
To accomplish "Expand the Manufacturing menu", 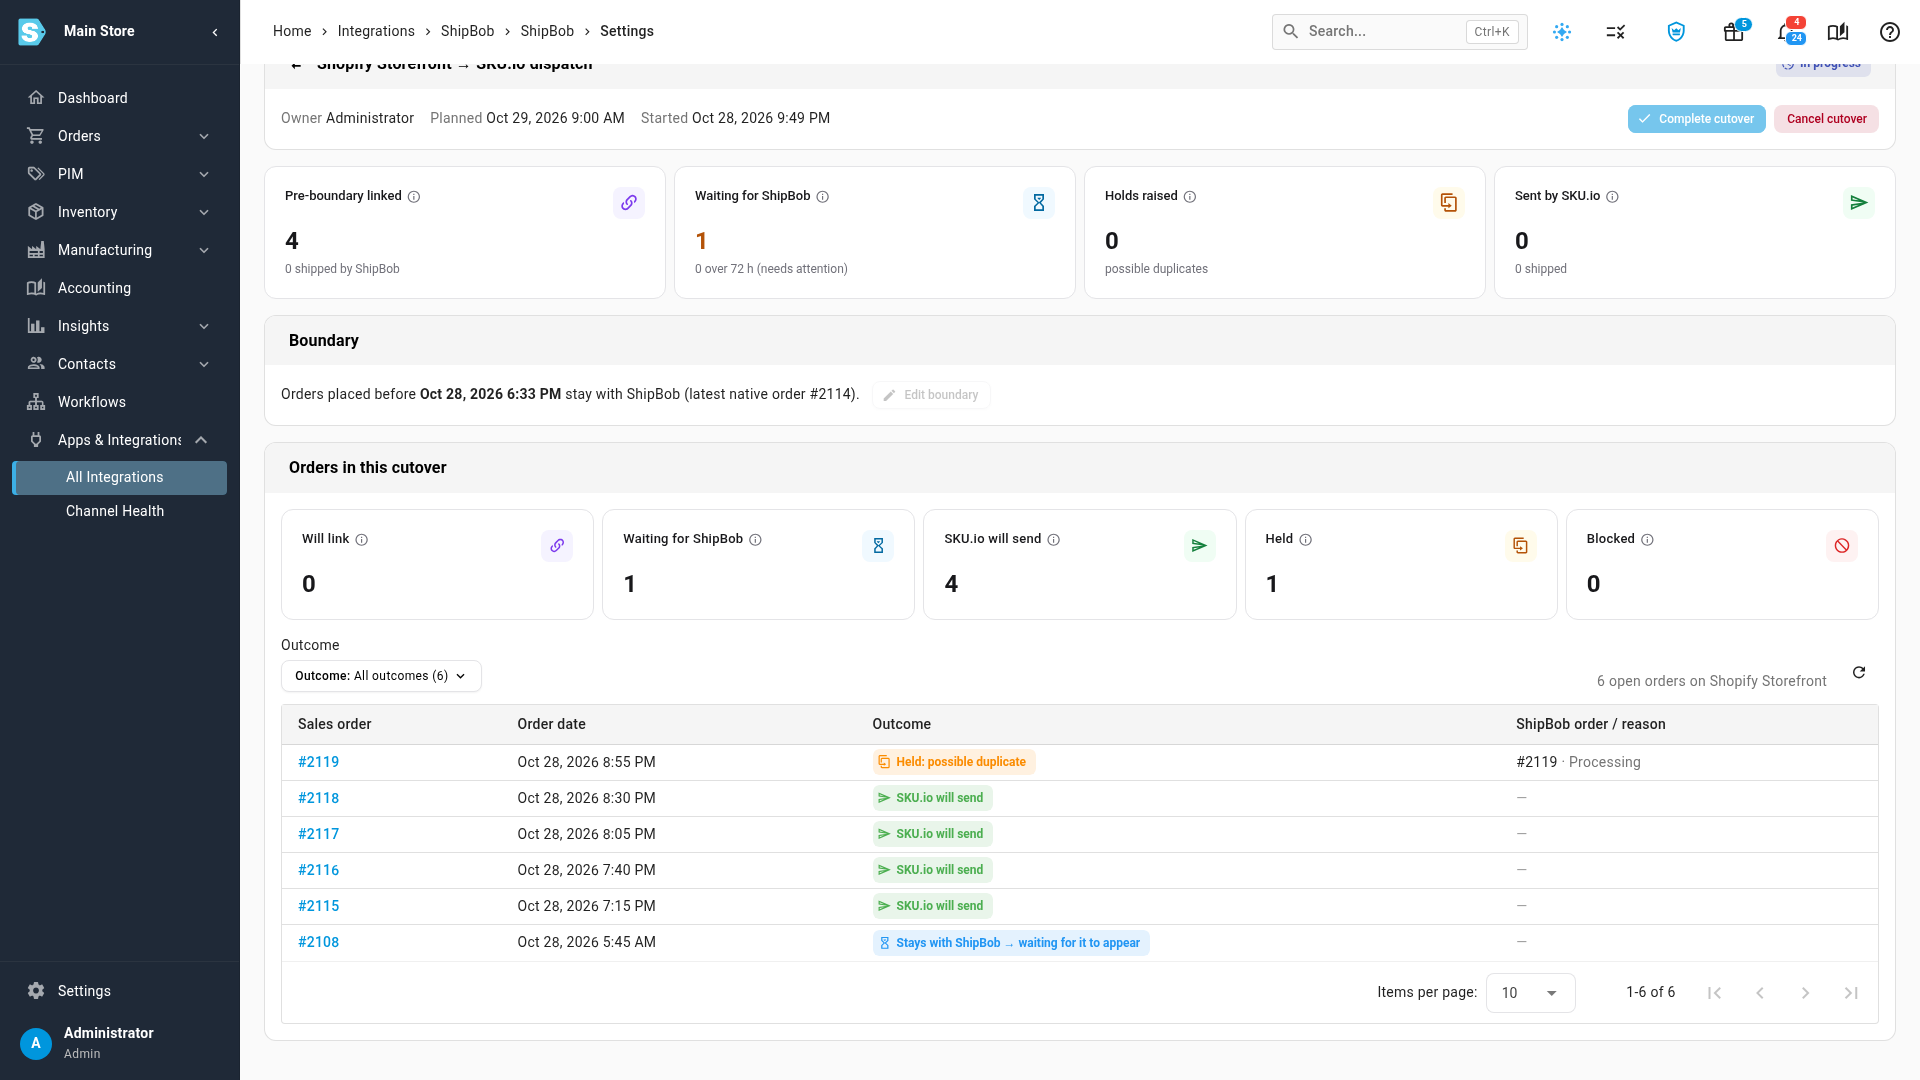I will click(120, 250).
